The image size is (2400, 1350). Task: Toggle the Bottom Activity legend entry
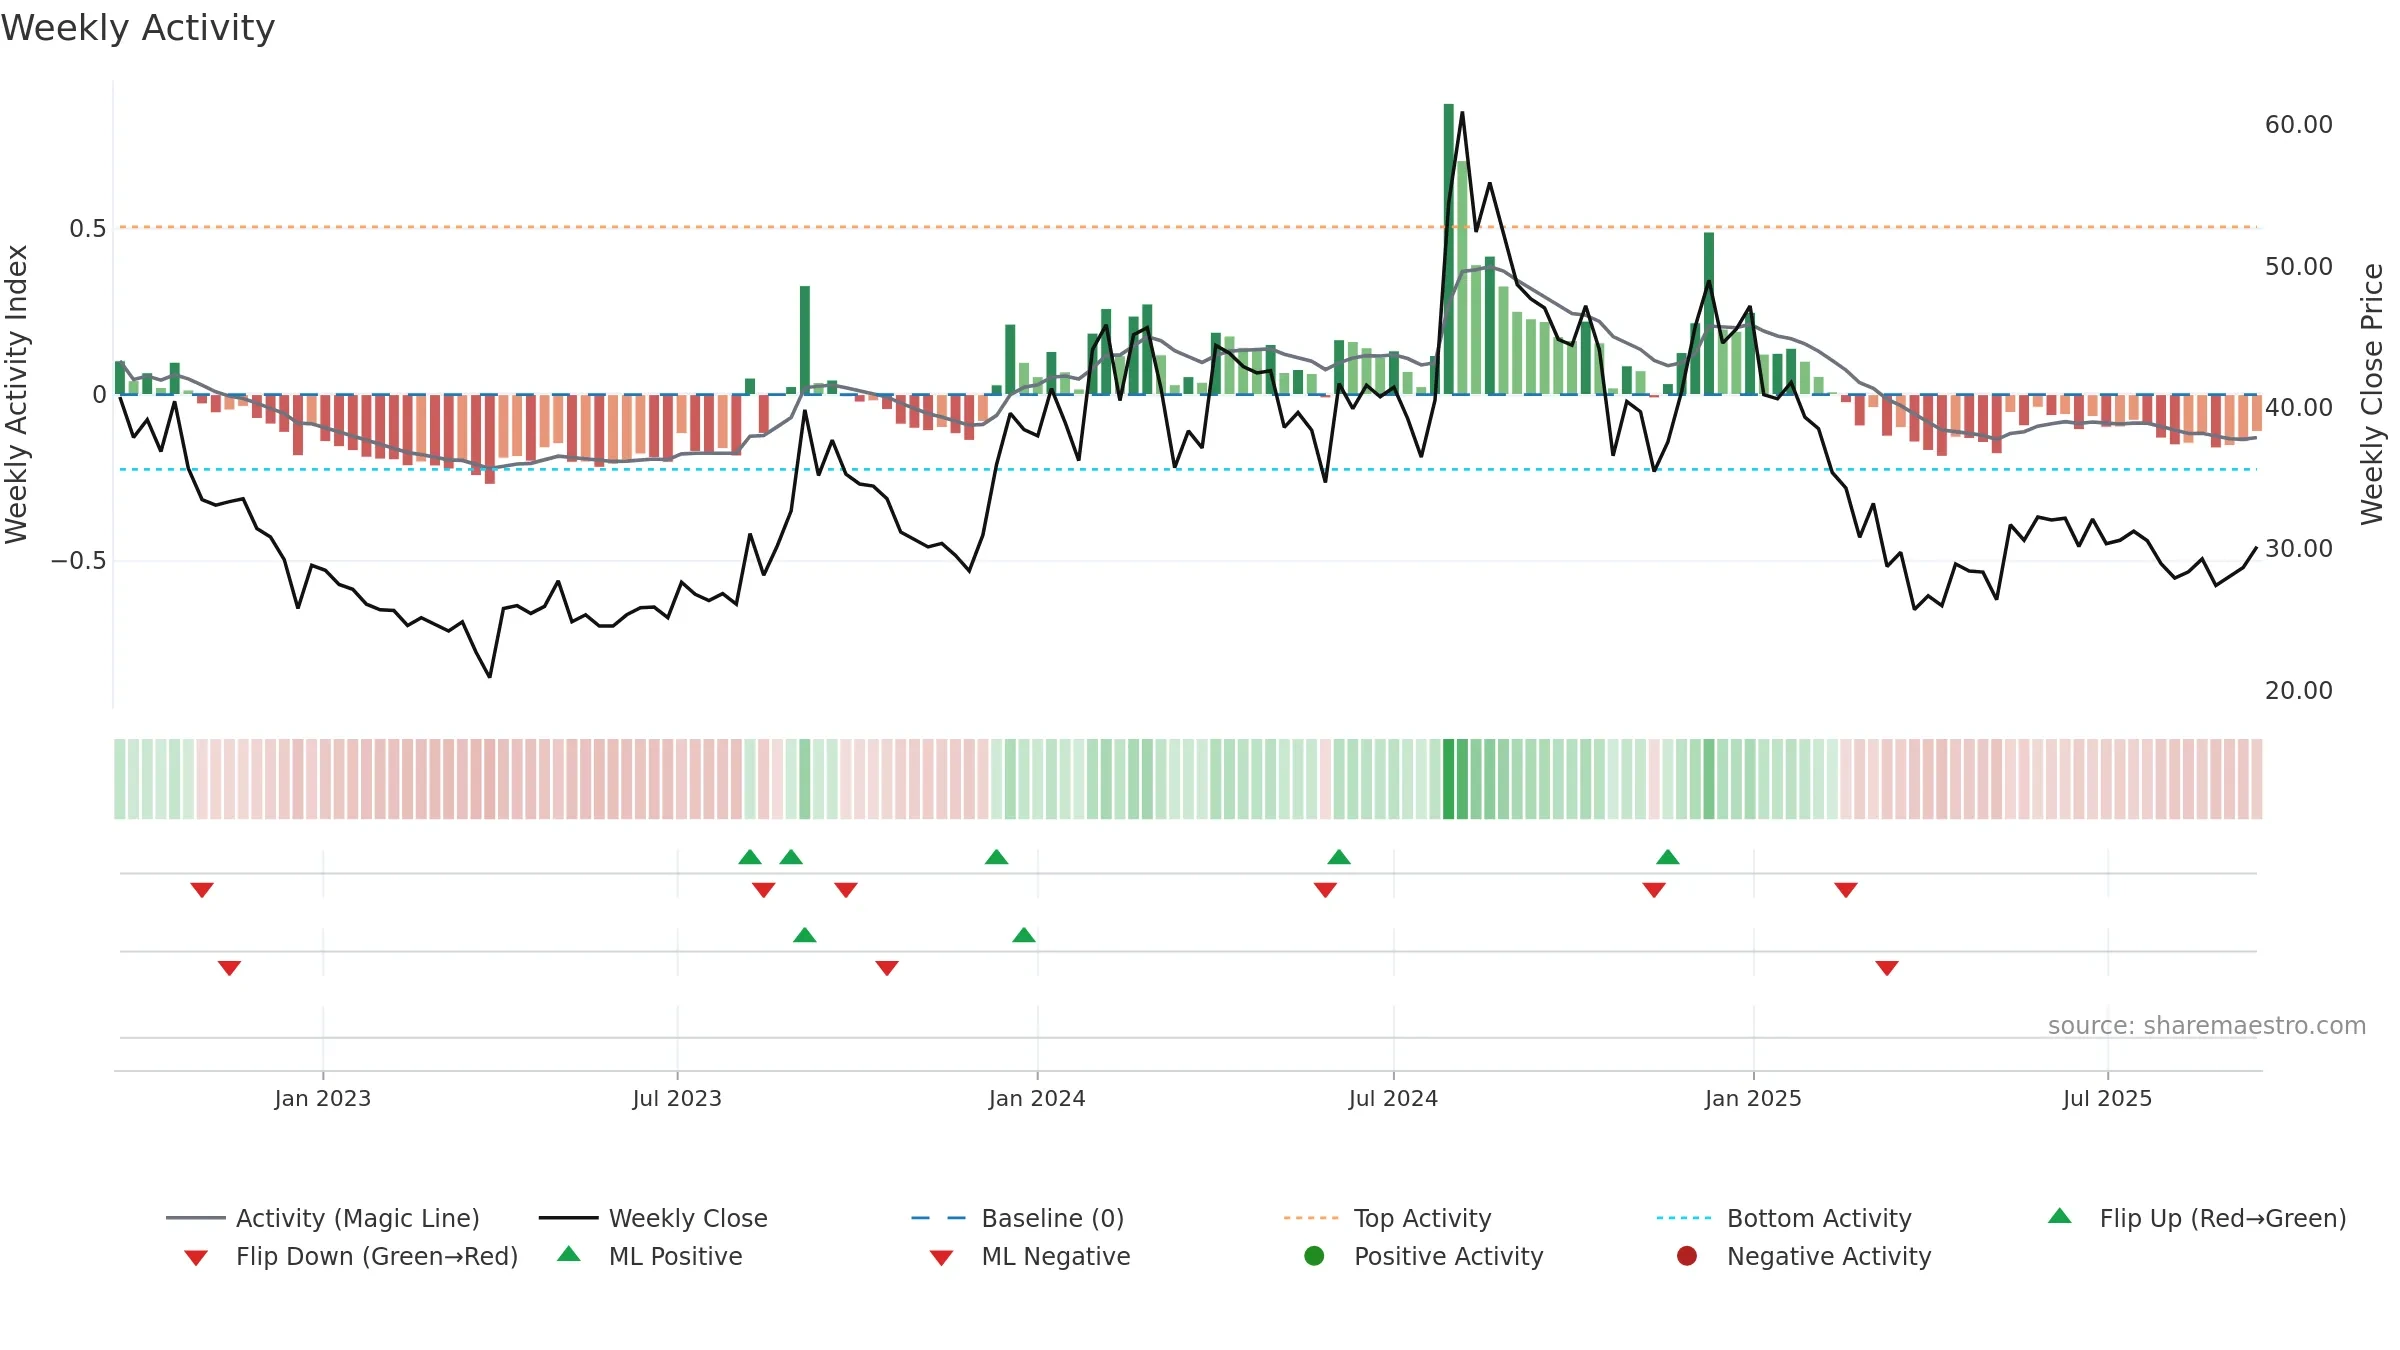click(1784, 1218)
